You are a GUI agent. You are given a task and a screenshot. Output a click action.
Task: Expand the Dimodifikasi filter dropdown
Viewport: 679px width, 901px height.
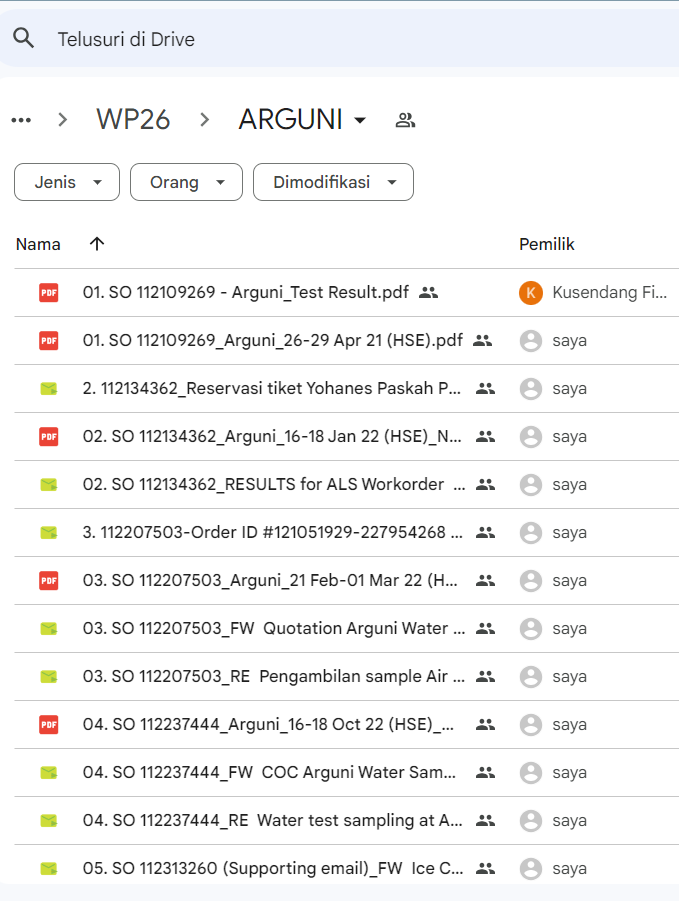(x=333, y=182)
